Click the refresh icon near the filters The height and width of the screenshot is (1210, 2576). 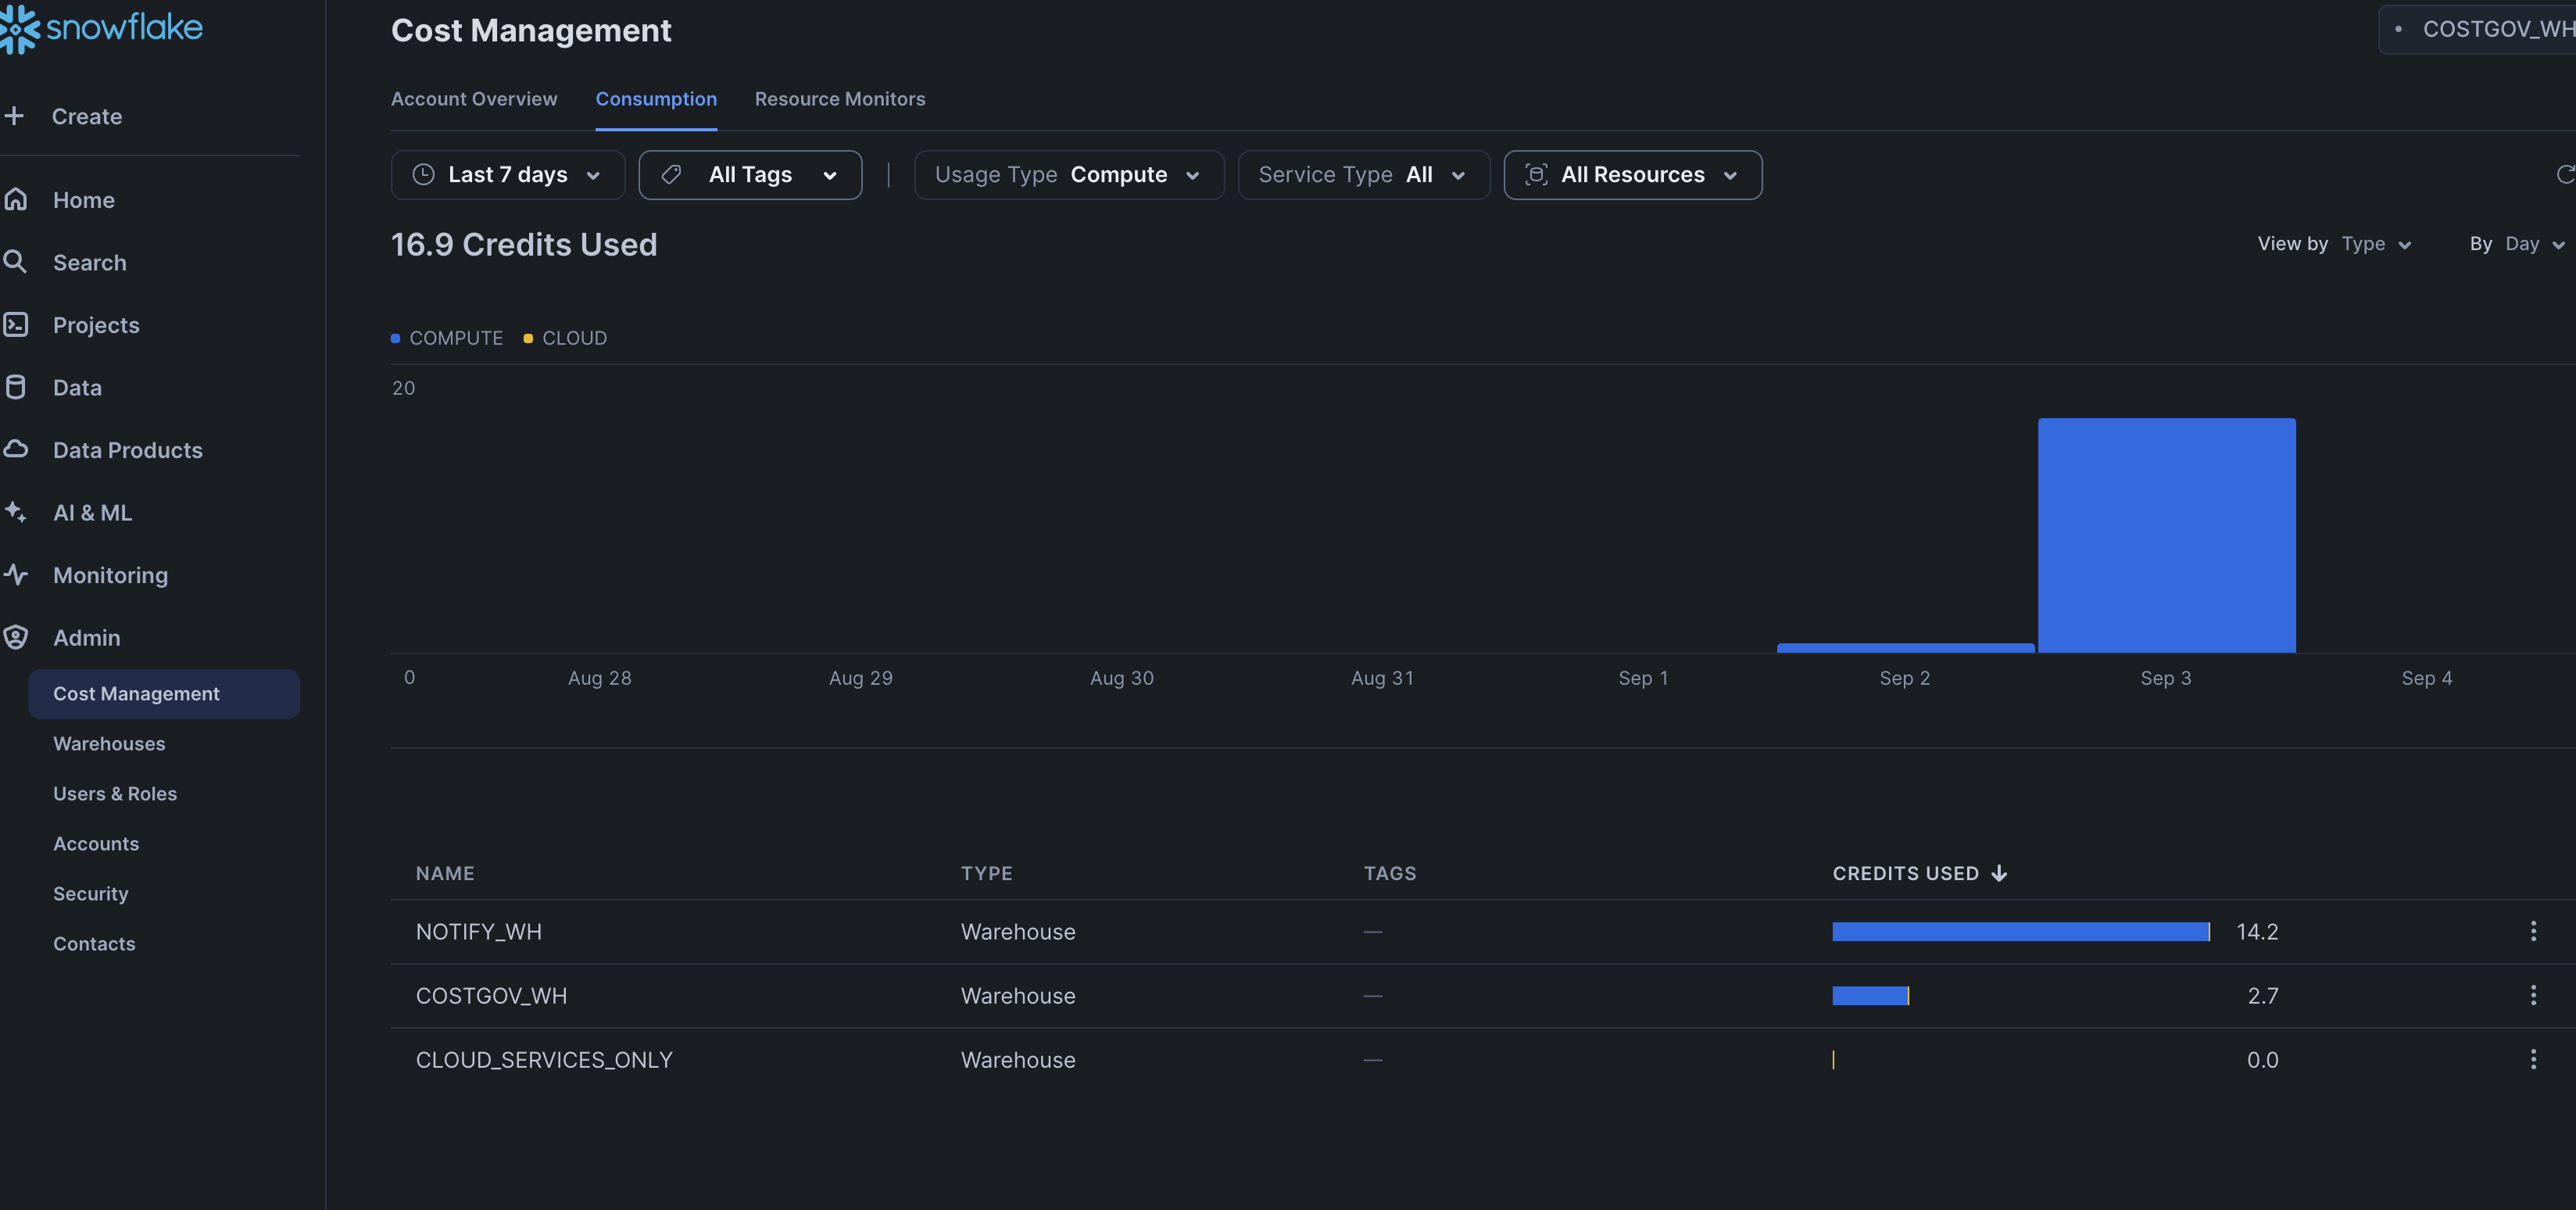[2564, 175]
